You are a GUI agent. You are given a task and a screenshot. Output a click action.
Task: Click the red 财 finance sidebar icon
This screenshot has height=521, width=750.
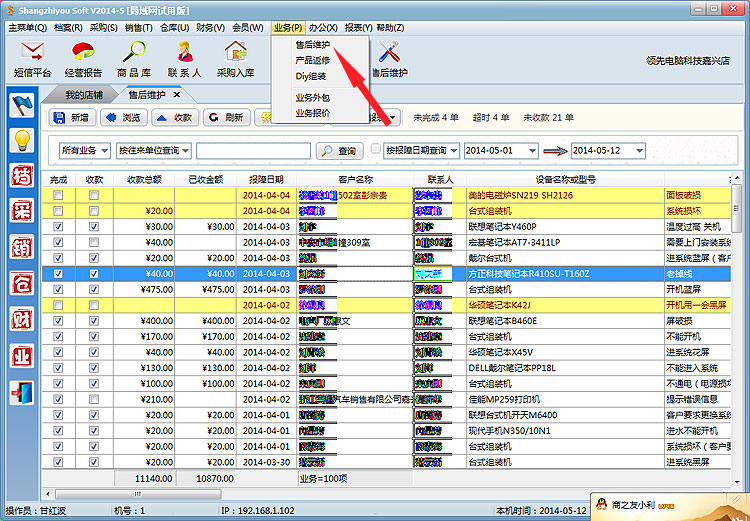[21, 320]
